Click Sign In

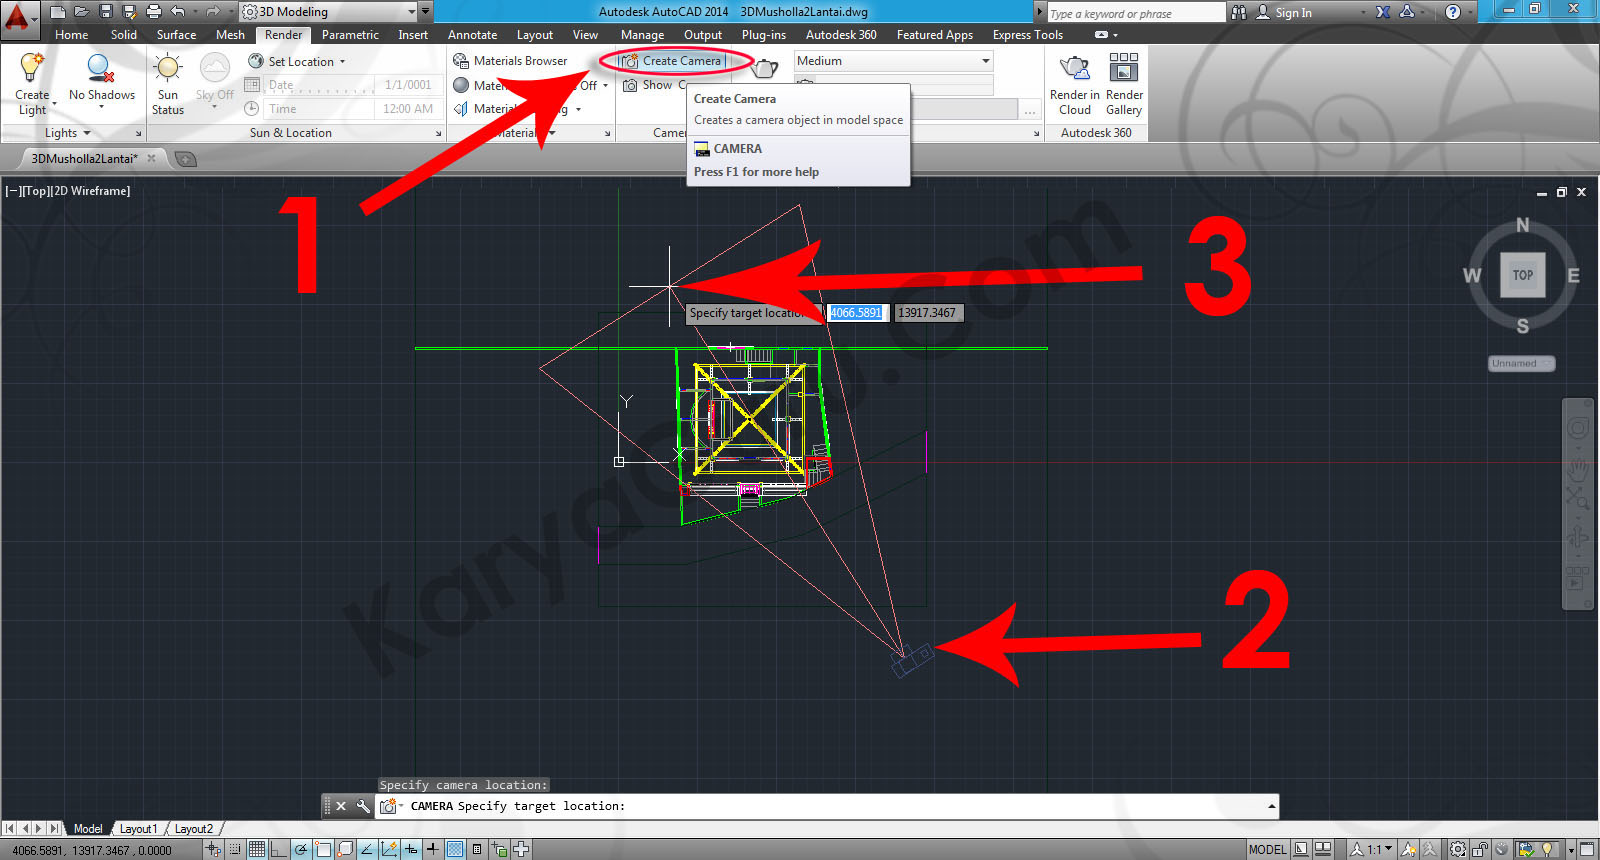click(1292, 13)
